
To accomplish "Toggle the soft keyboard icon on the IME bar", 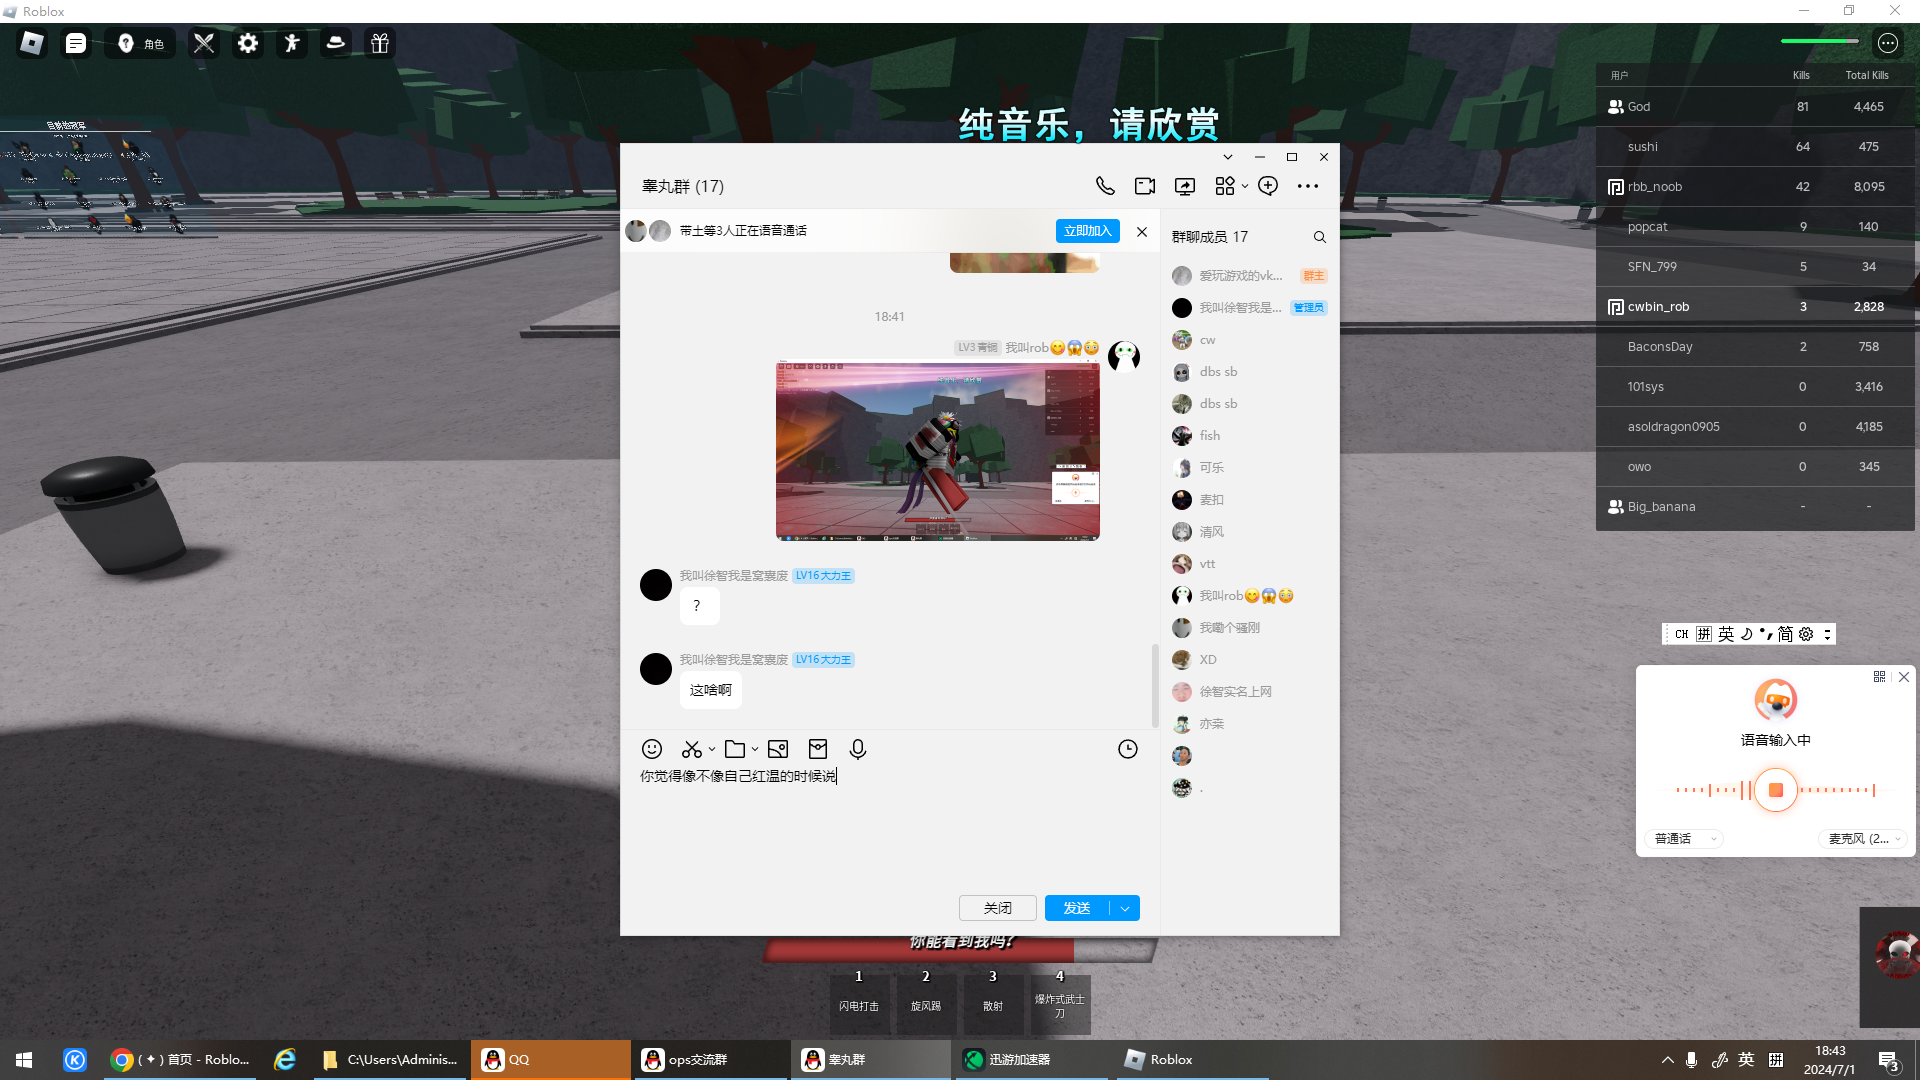I will [1704, 634].
